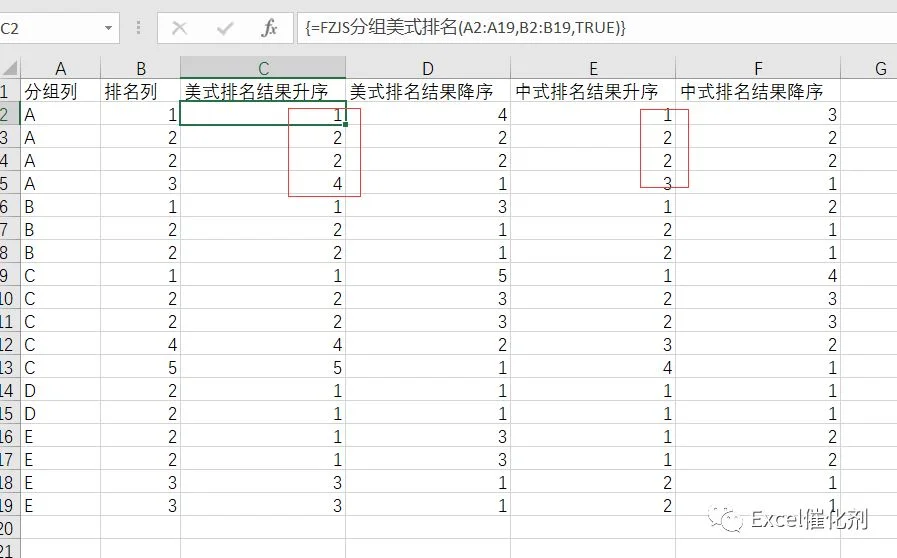
Task: Click cell A16 containing E
Action: [61, 437]
